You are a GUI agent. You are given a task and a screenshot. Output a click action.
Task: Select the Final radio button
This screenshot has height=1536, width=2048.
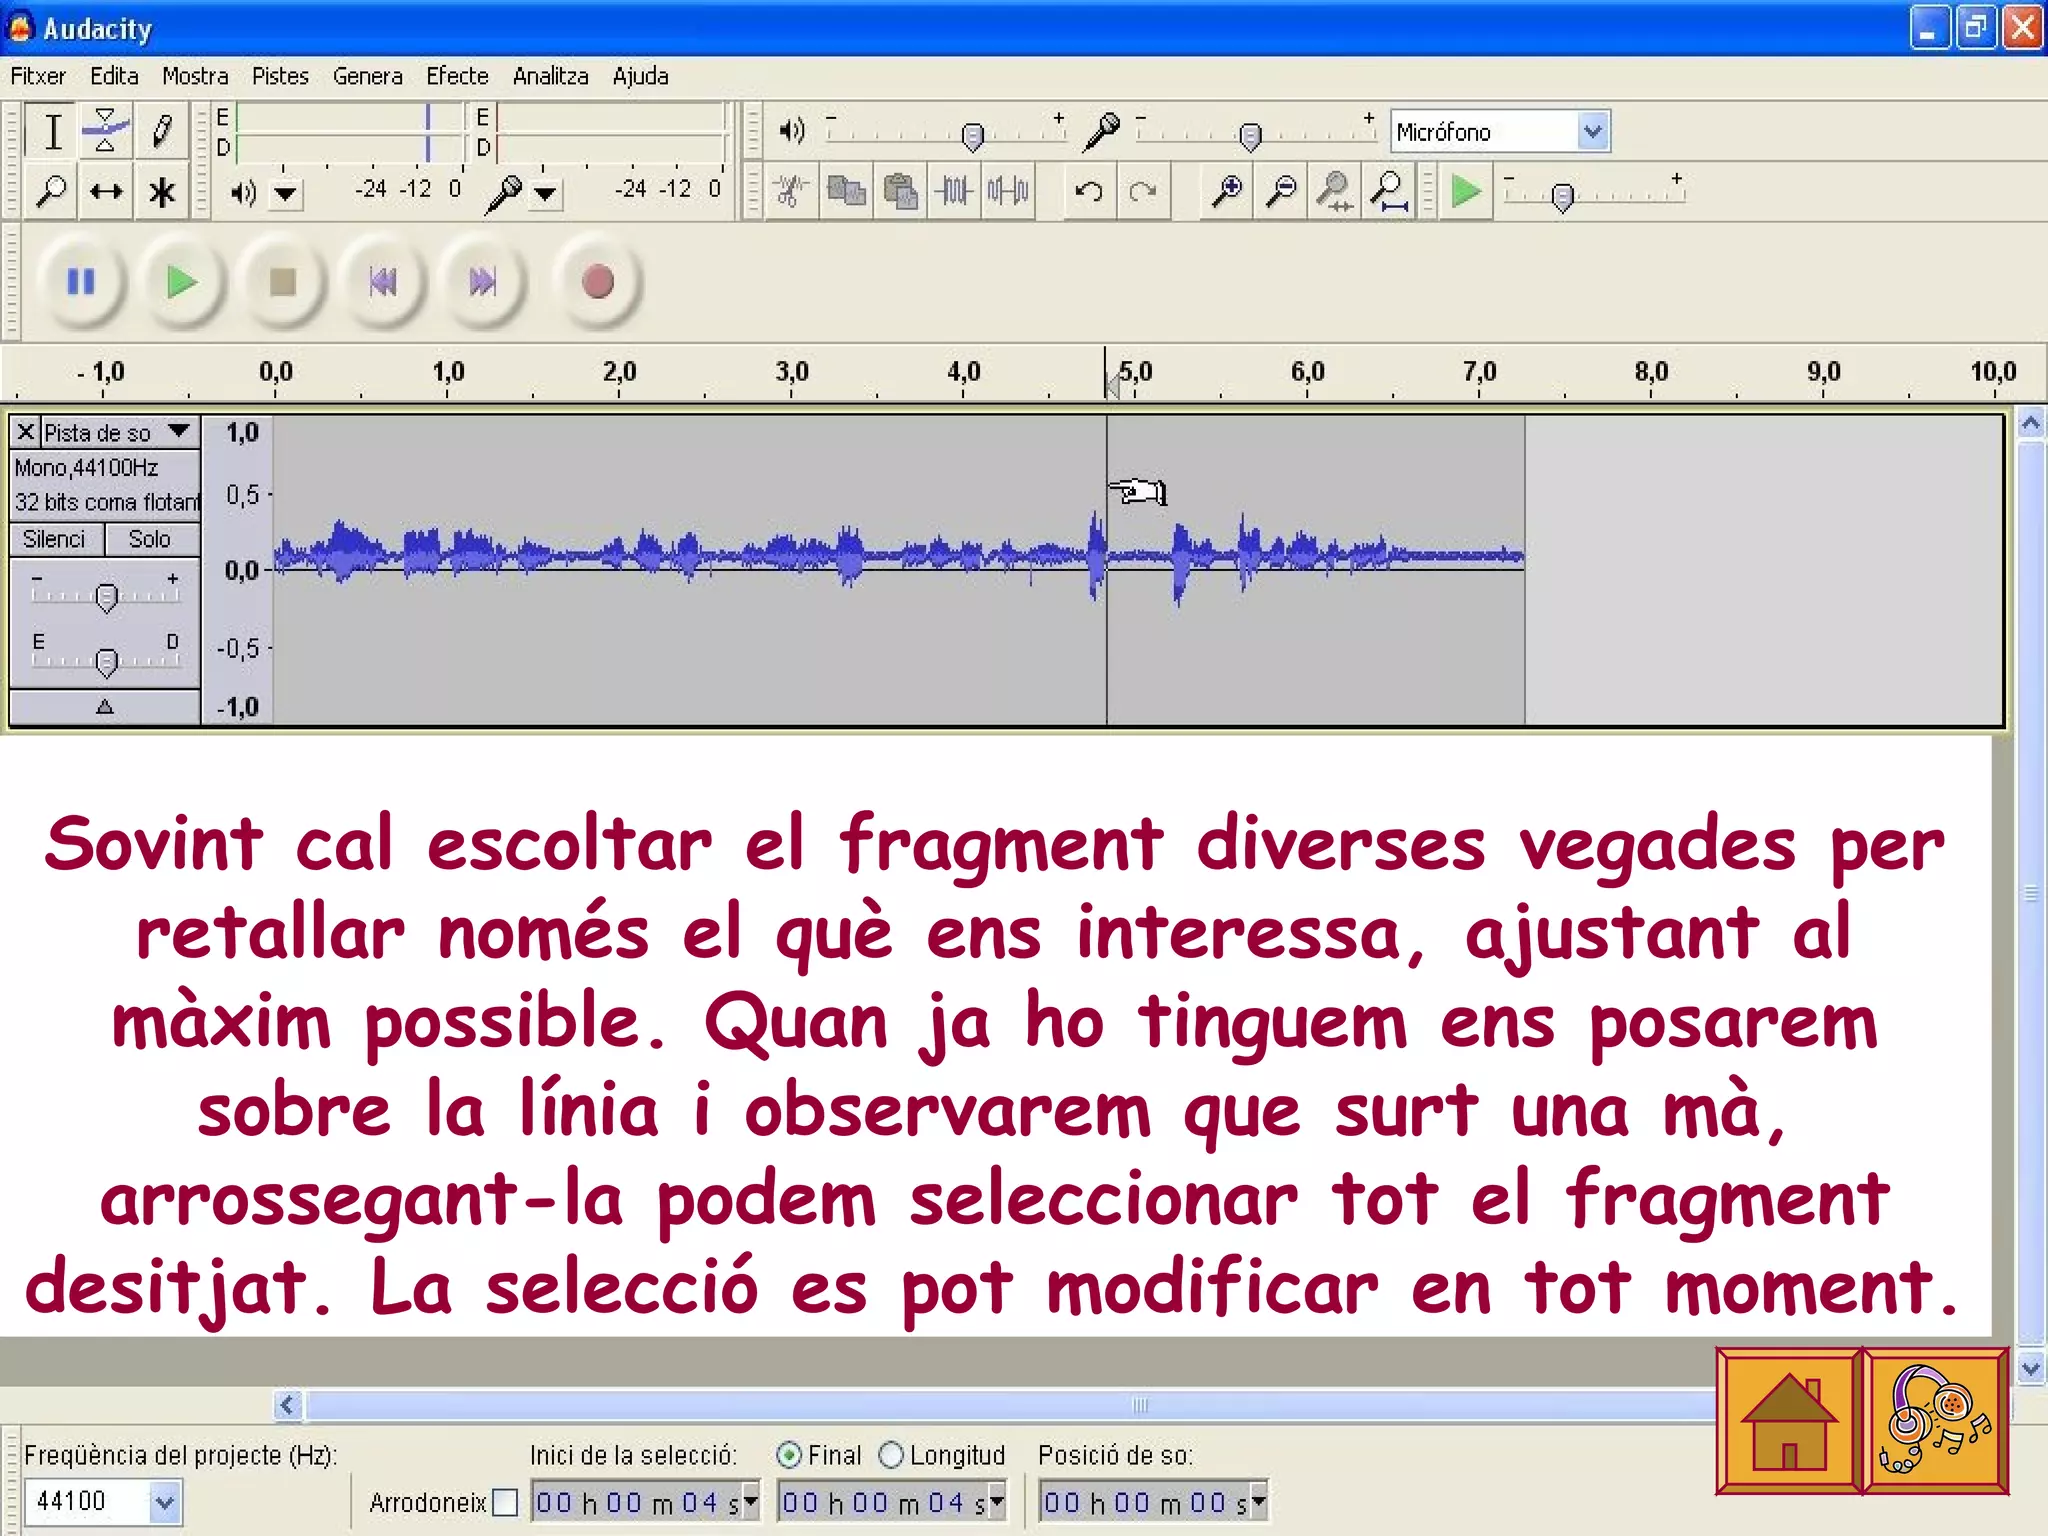[x=789, y=1455]
